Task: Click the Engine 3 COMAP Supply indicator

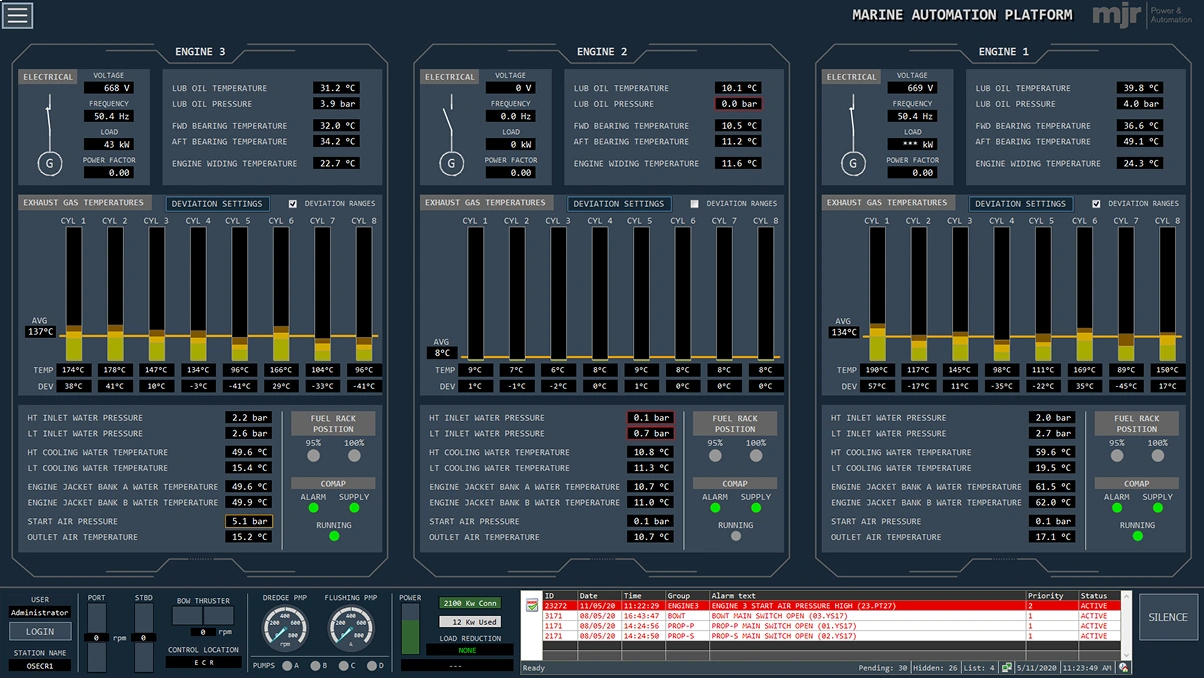Action: click(x=354, y=508)
